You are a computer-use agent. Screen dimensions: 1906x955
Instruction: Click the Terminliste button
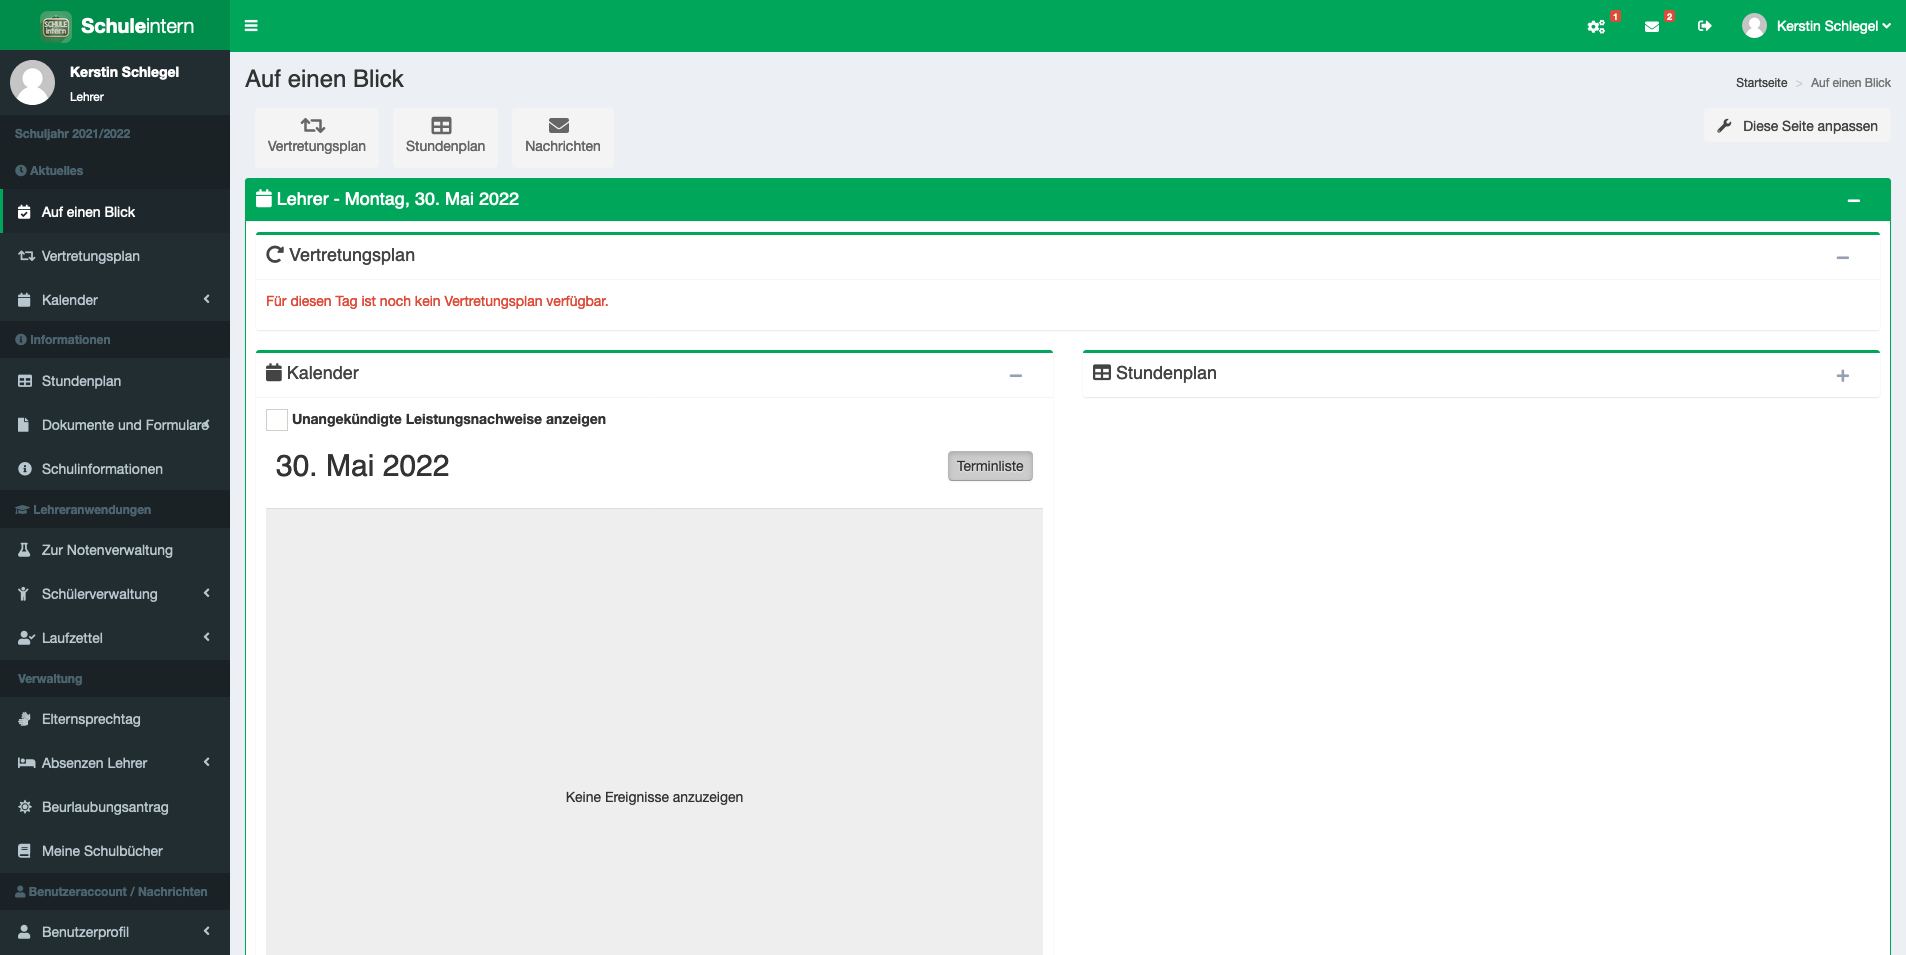tap(990, 466)
